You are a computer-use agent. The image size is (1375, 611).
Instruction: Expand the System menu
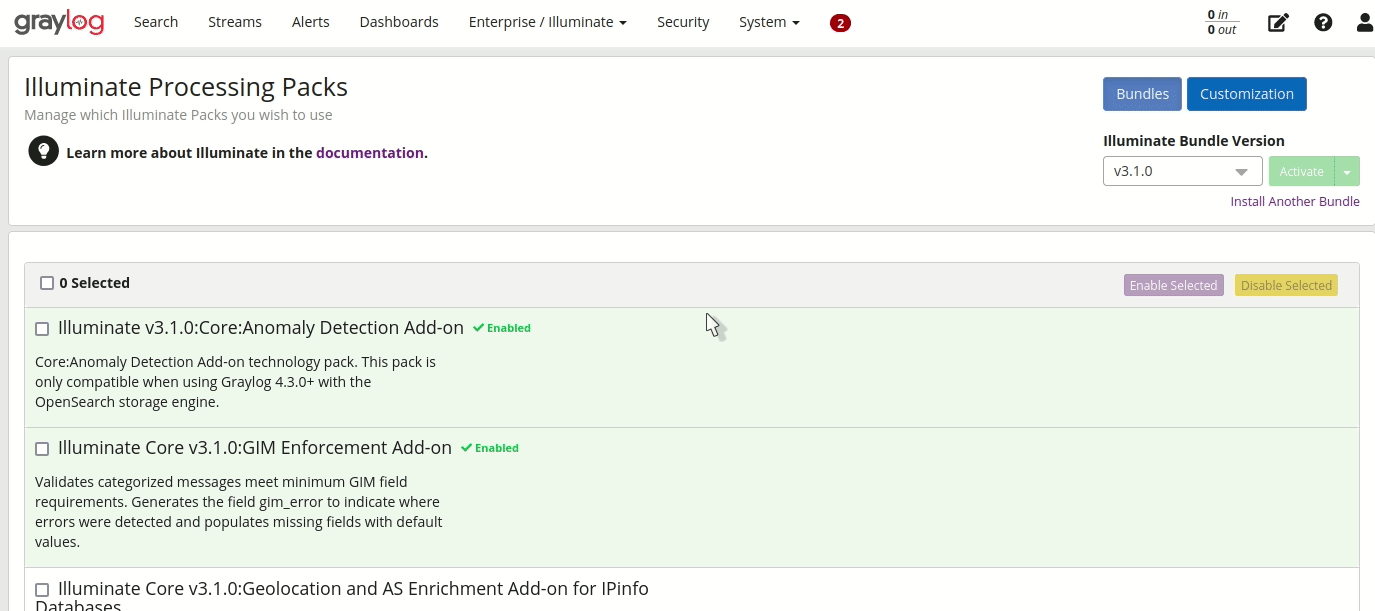(x=769, y=22)
